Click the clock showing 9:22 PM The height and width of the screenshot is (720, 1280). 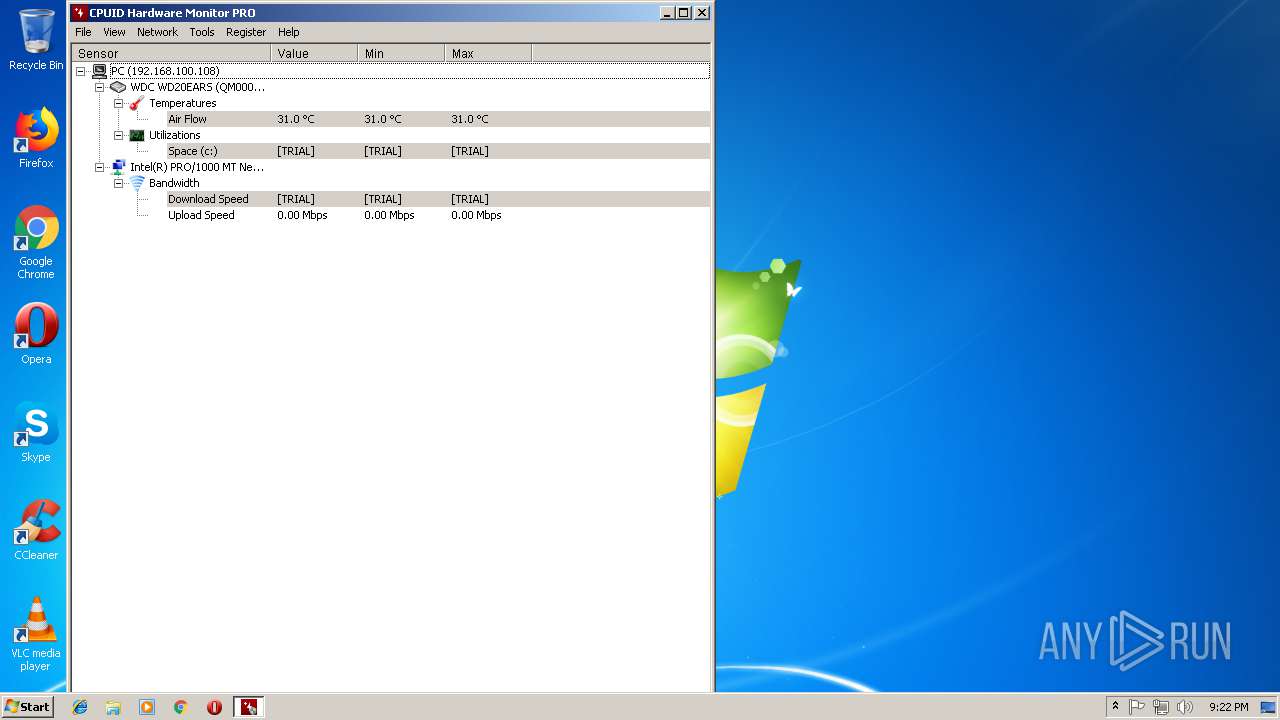click(1228, 707)
